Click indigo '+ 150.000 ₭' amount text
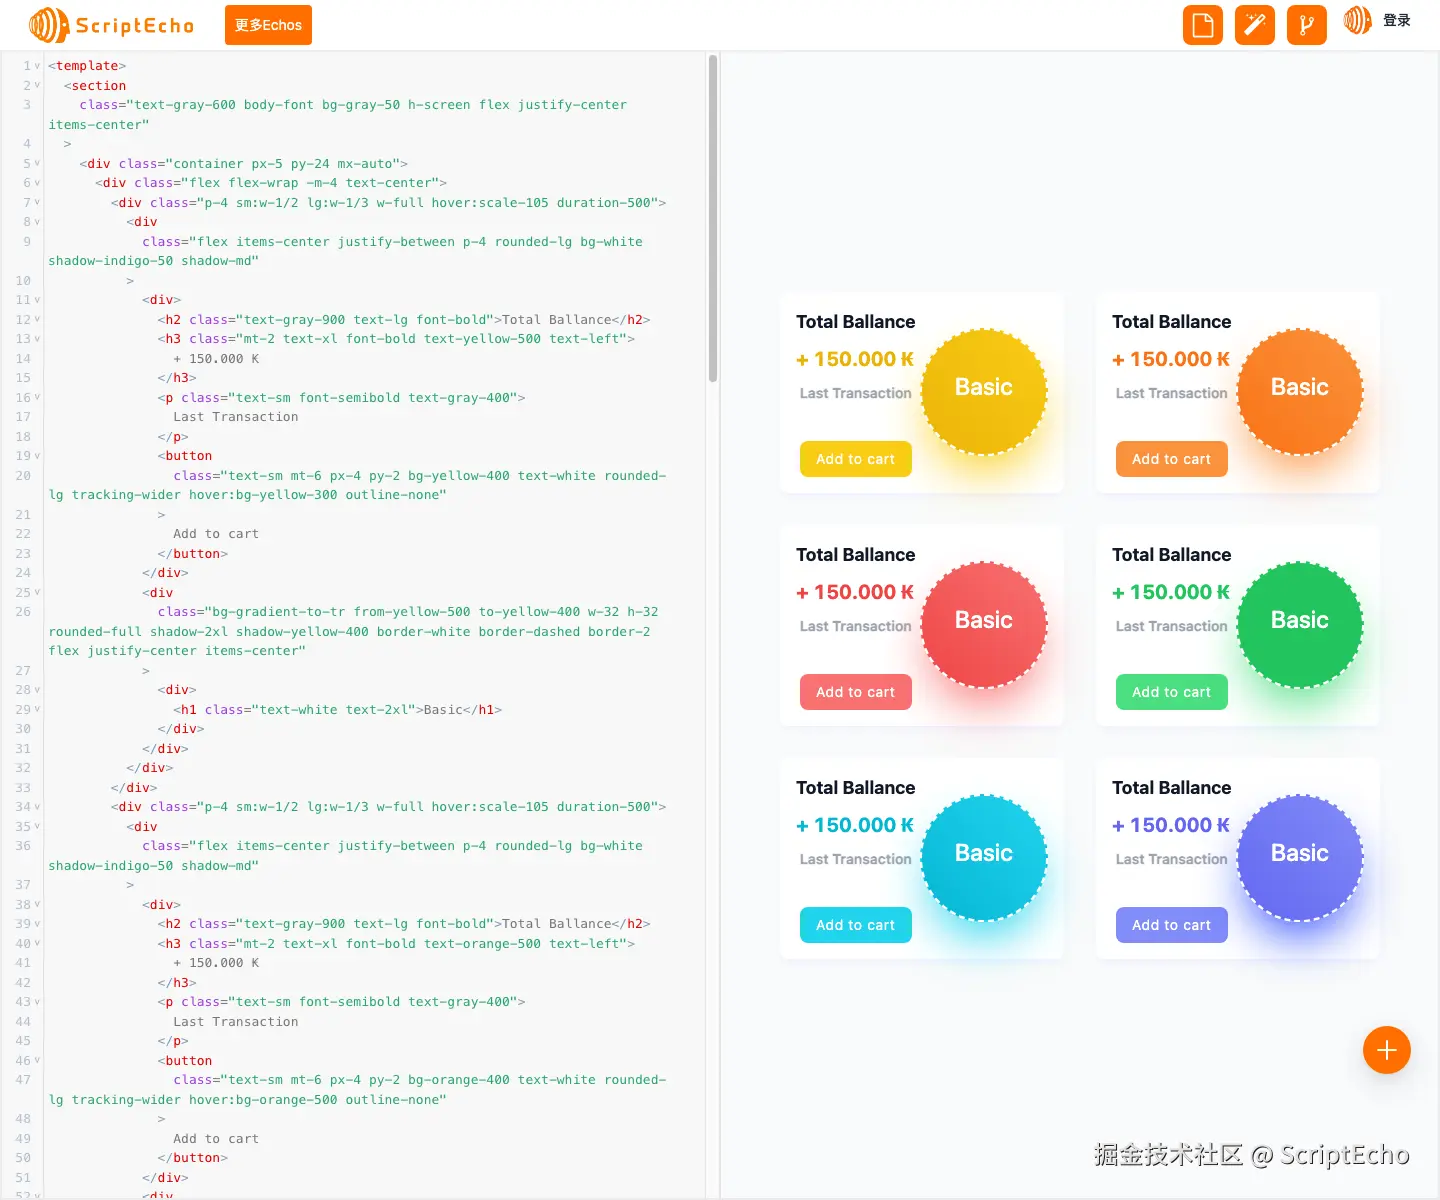The image size is (1440, 1200). (1171, 825)
